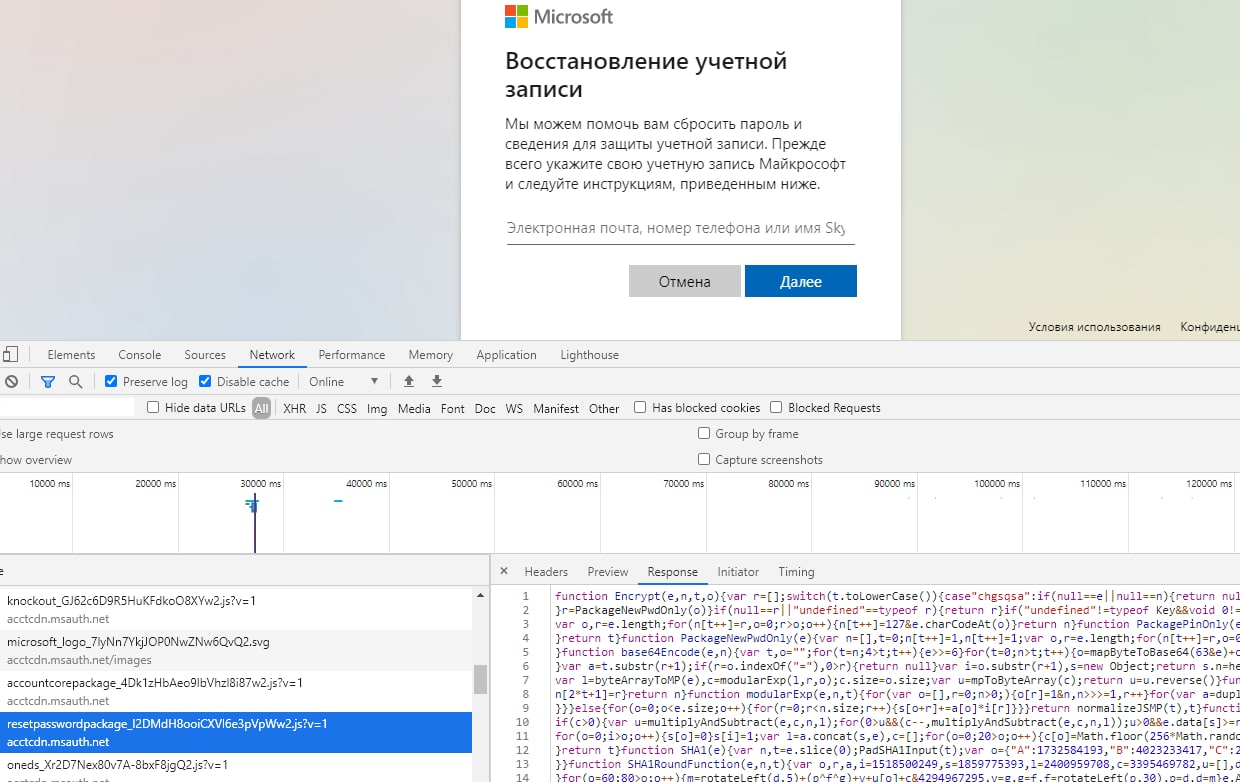Open the Console panel tab
The image size is (1240, 782).
click(x=140, y=354)
